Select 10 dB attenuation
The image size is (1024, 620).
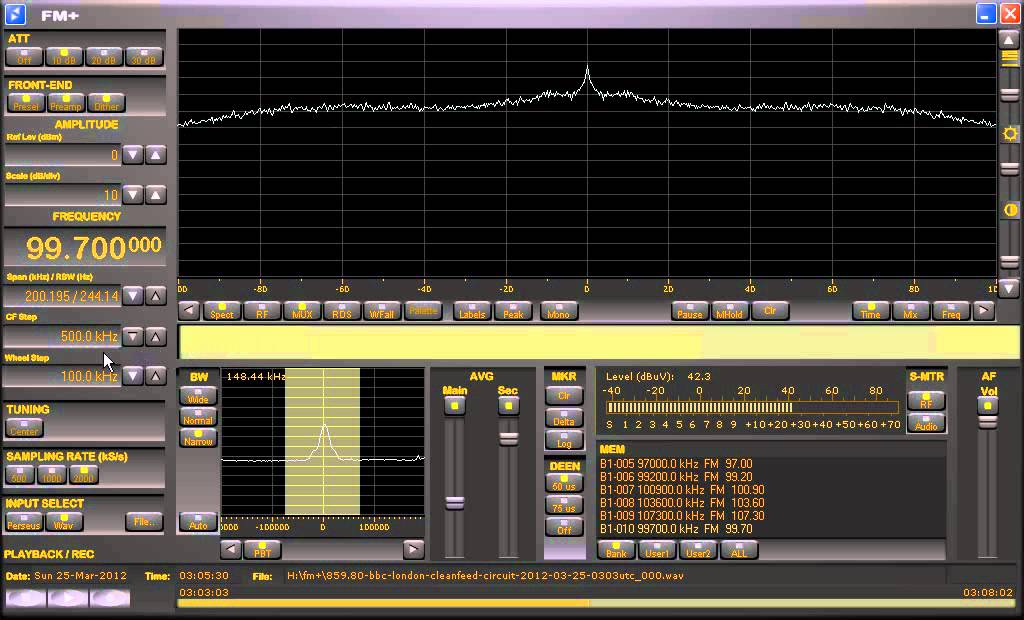(x=64, y=57)
